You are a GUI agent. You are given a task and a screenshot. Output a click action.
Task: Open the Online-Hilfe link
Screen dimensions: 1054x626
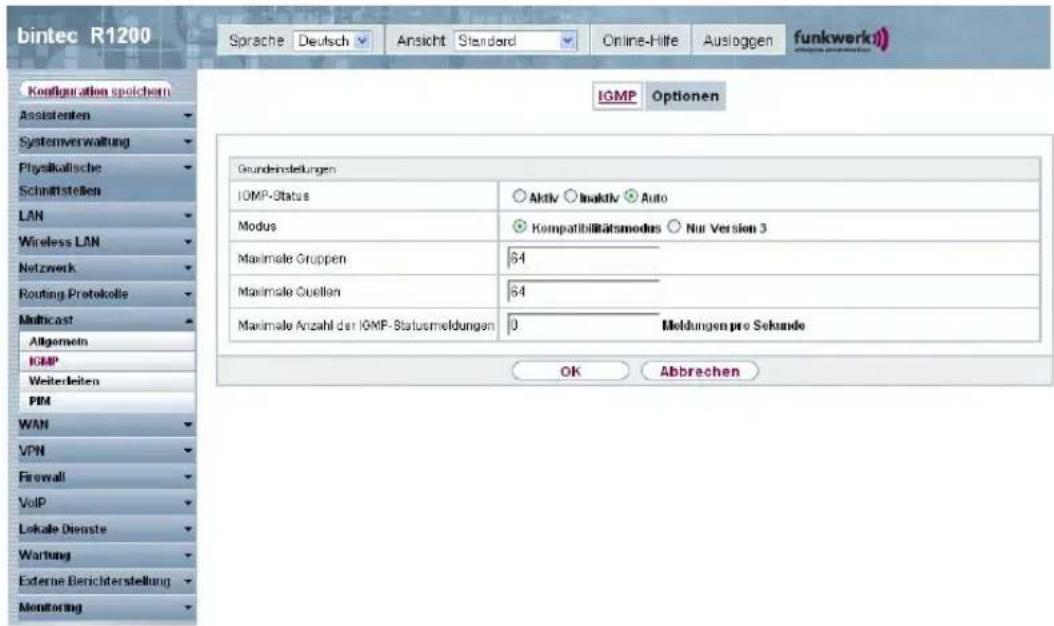[640, 41]
